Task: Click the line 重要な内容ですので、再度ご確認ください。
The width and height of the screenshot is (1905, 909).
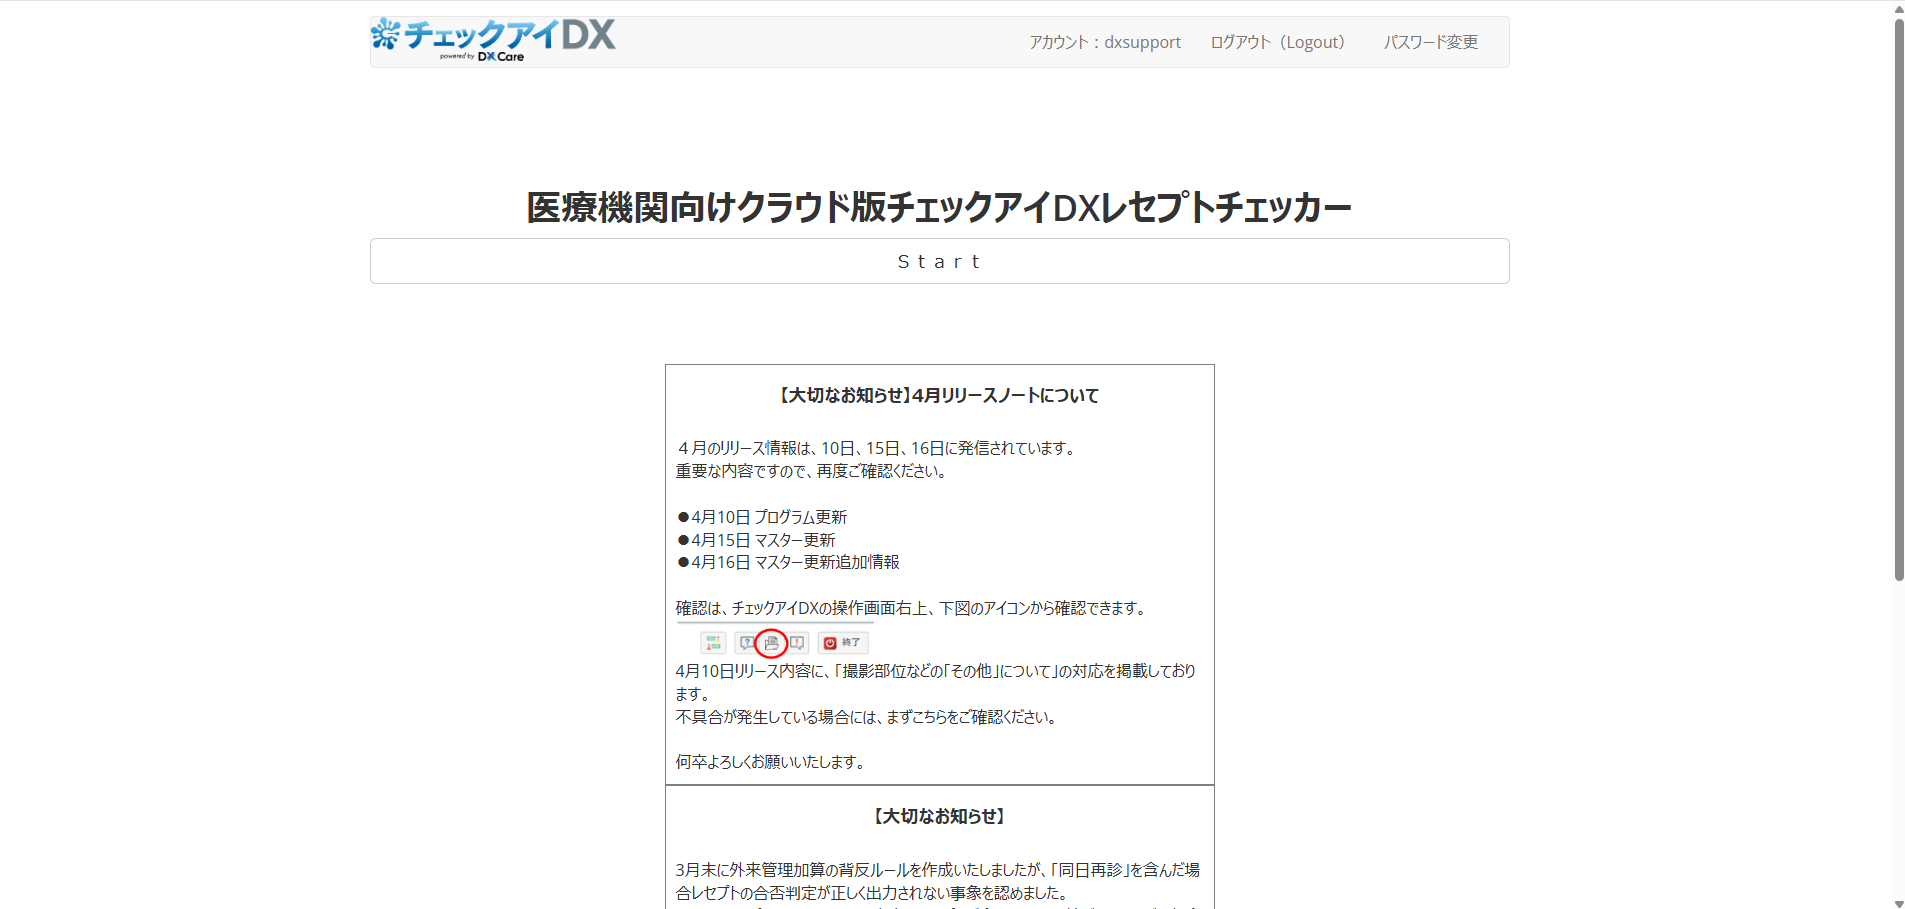Action: click(x=812, y=471)
